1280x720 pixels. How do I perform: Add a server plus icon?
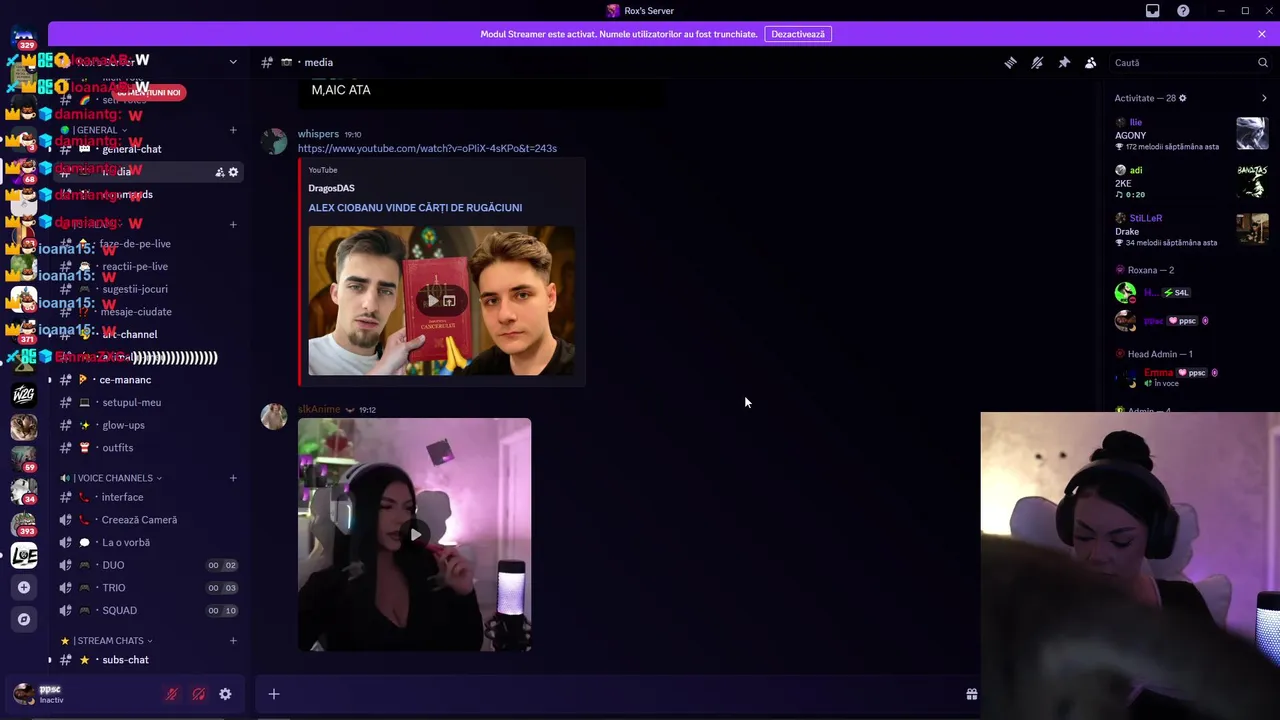click(24, 587)
